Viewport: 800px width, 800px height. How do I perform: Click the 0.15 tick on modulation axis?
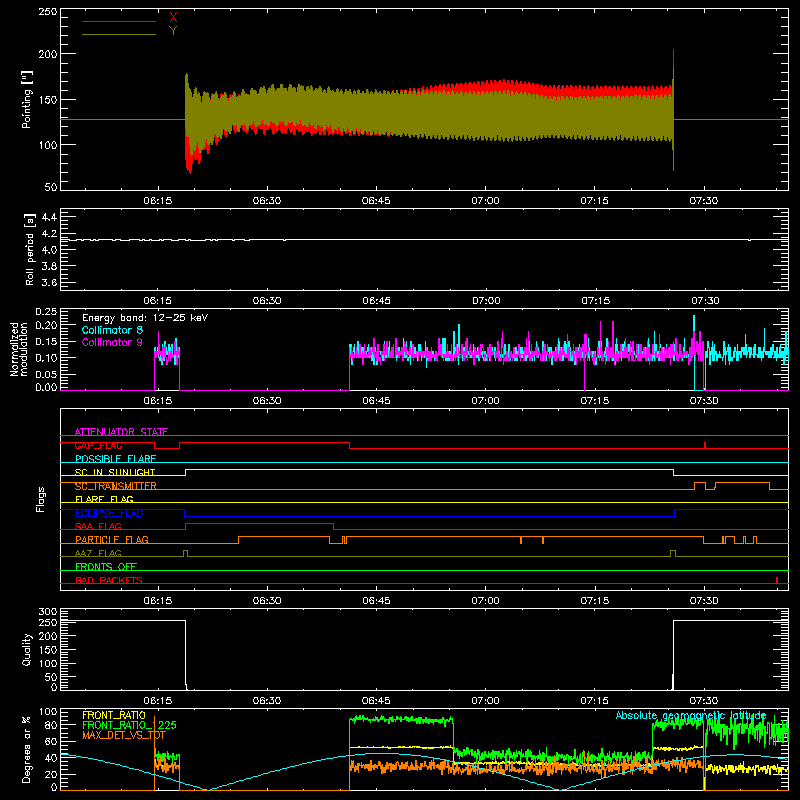tap(46, 341)
